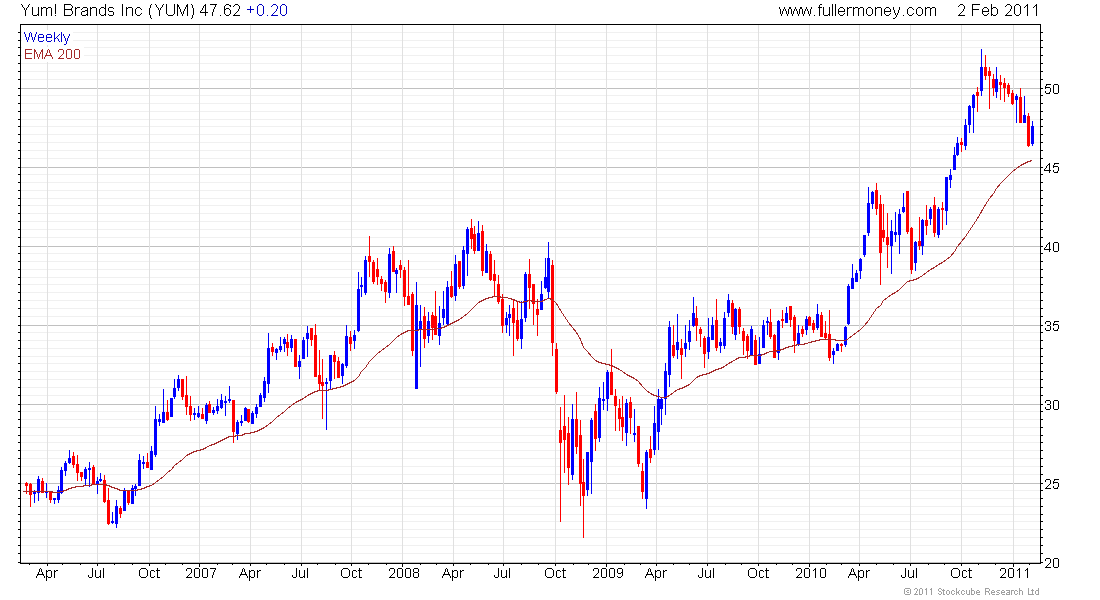The width and height of the screenshot is (1100, 600).
Task: Click the 'Apr' label immediately after 2007
Action: pyautogui.click(x=250, y=573)
